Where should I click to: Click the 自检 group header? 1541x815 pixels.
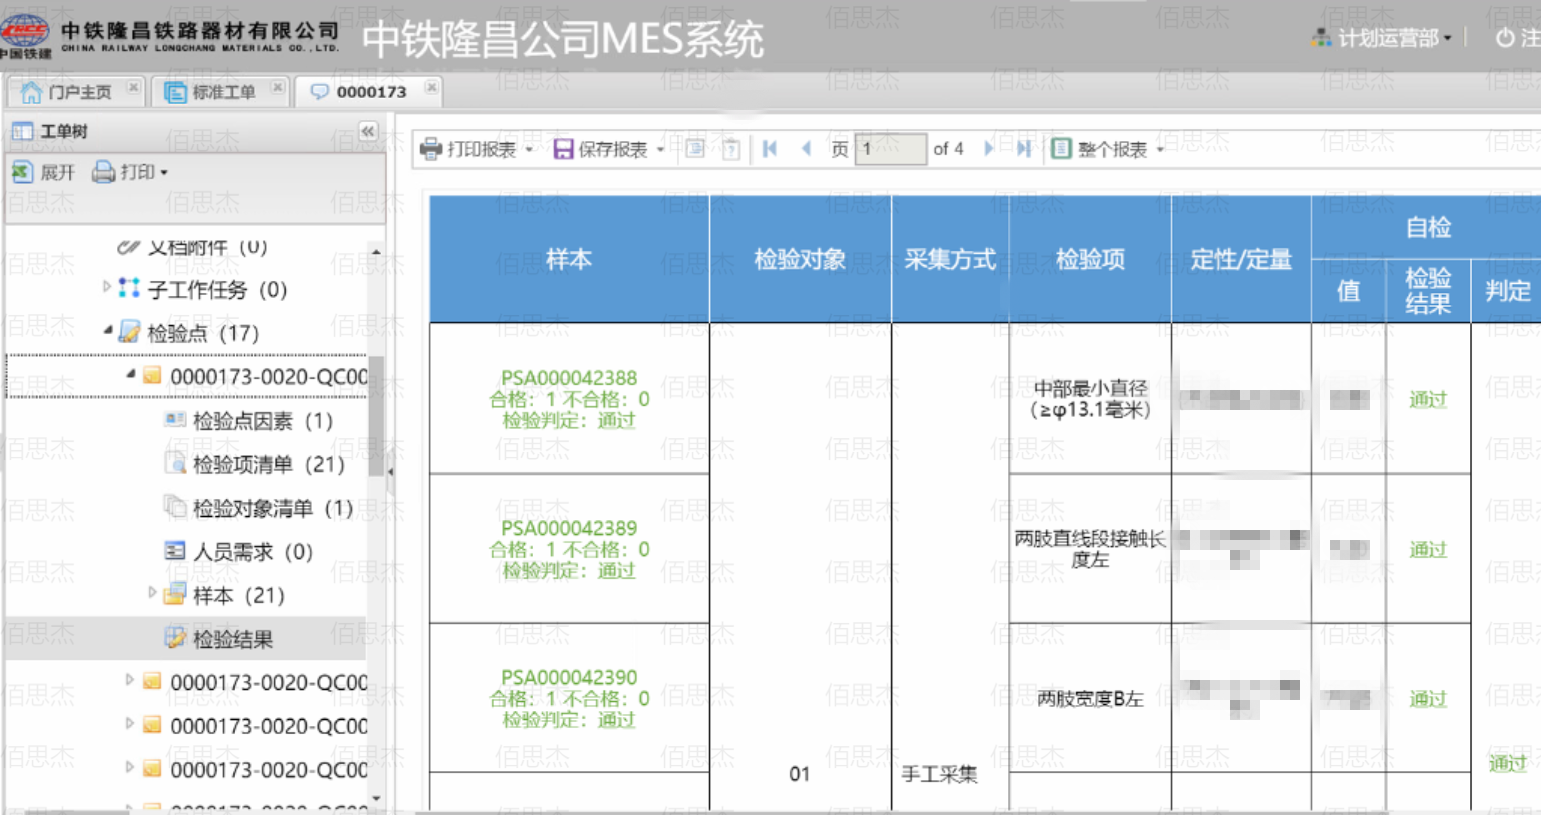[1428, 227]
